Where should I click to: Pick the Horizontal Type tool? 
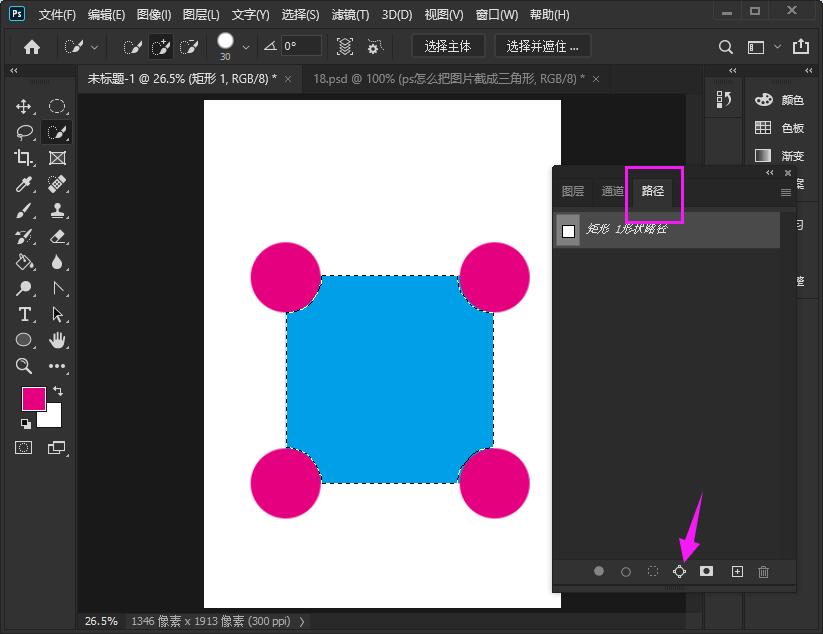click(x=24, y=314)
